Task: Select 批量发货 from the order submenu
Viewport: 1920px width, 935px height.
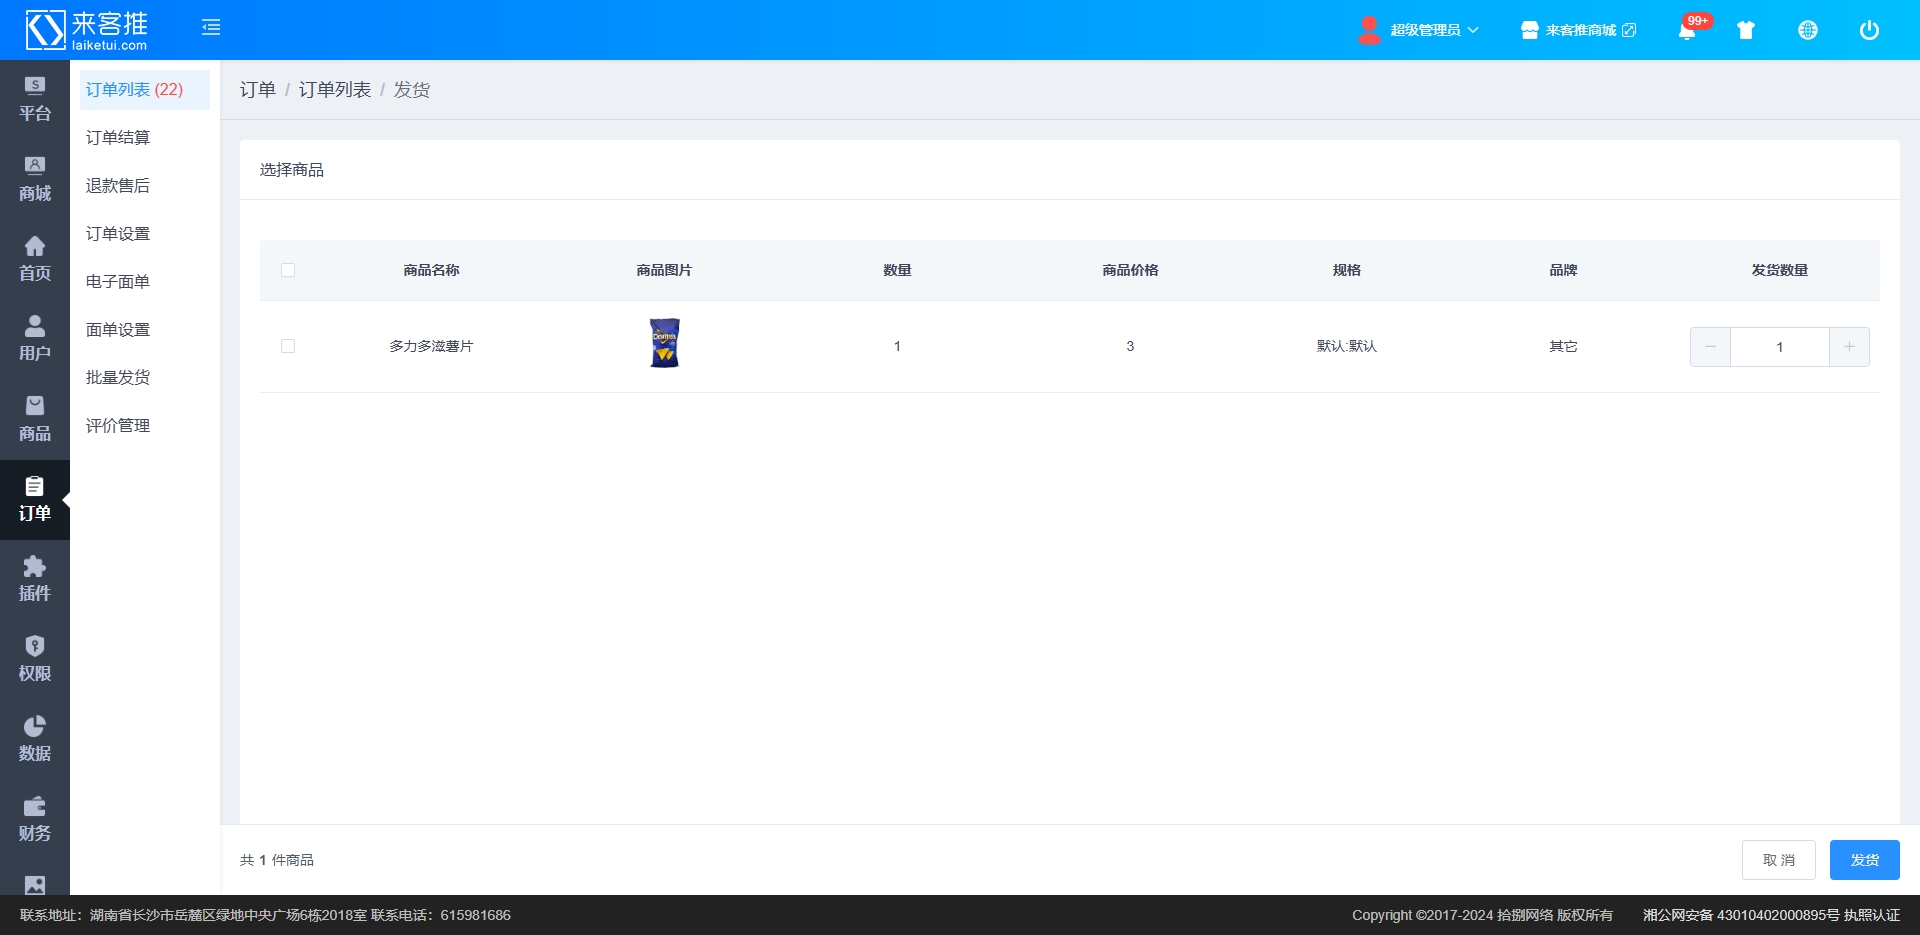Action: [118, 378]
